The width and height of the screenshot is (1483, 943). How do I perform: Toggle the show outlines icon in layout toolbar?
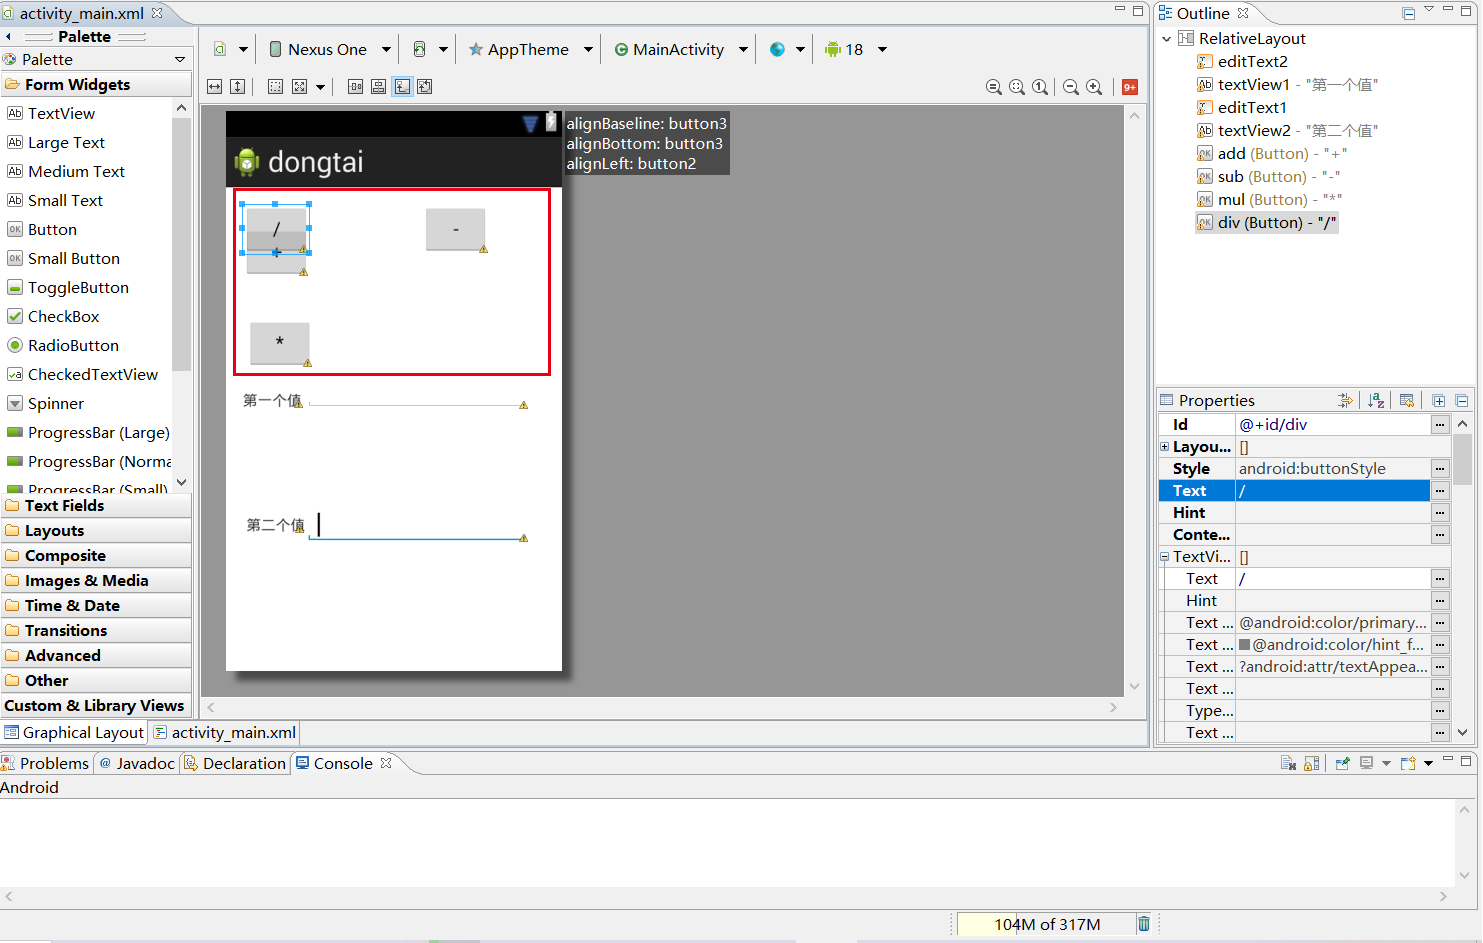click(x=275, y=87)
